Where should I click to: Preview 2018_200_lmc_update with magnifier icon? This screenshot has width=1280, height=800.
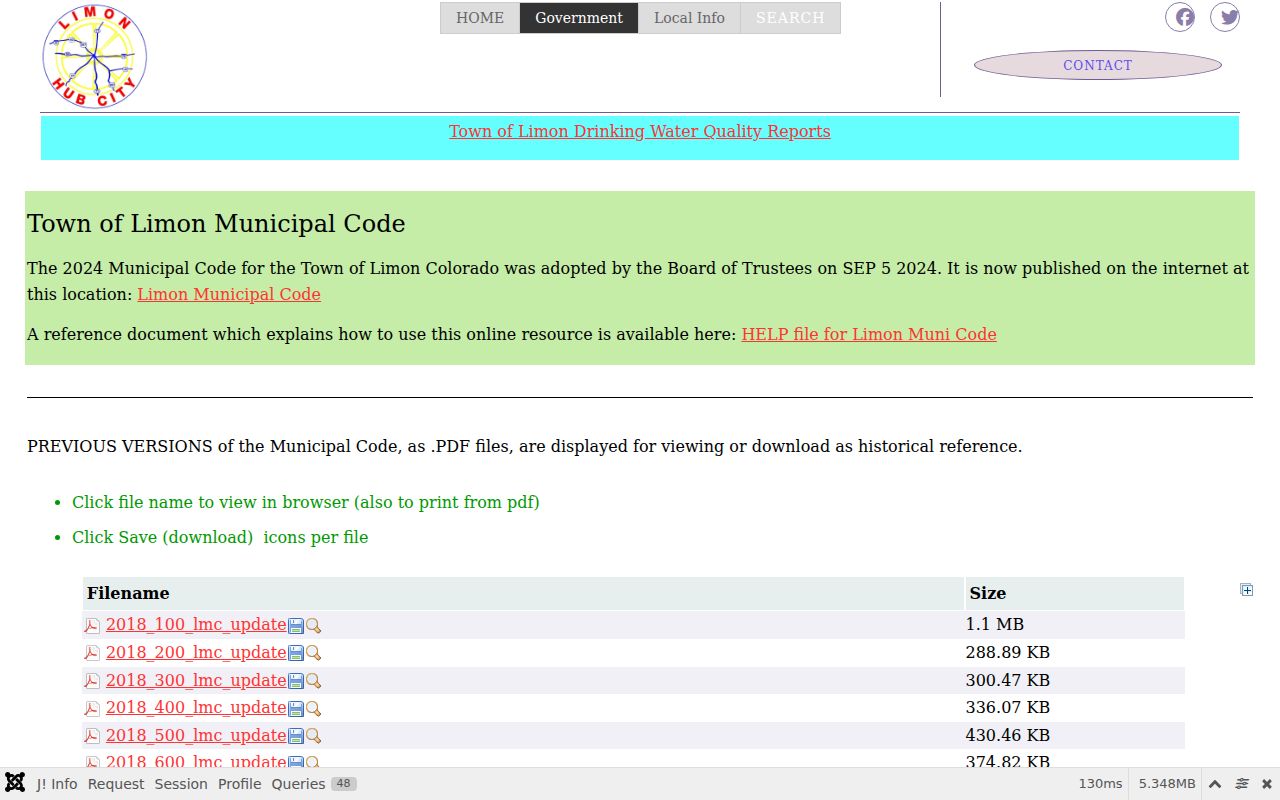313,653
